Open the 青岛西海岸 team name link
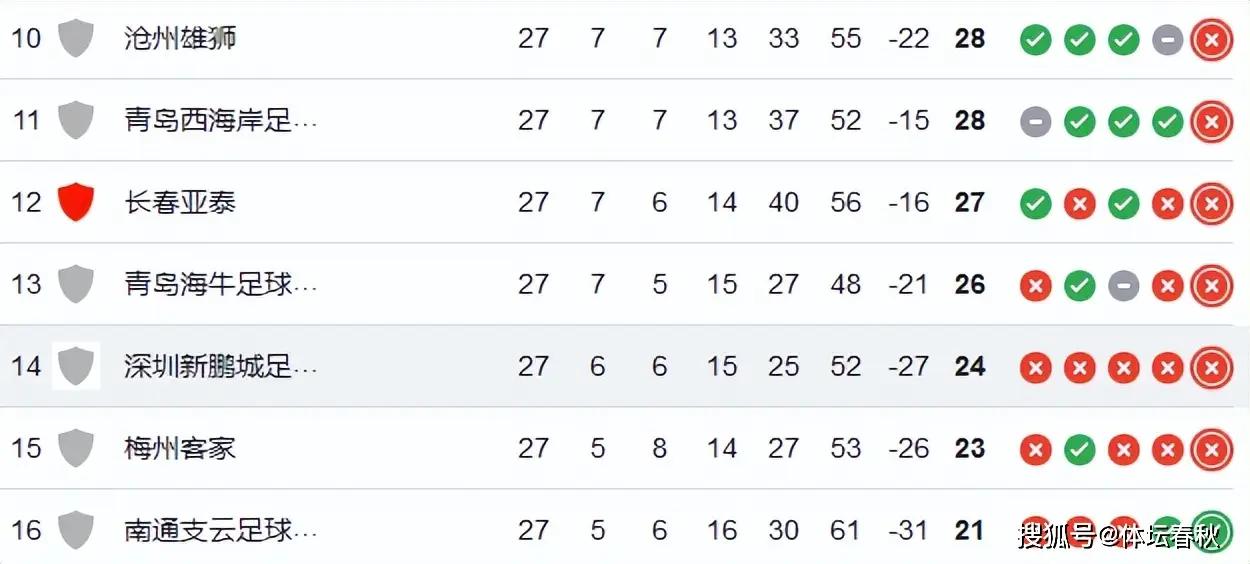The height and width of the screenshot is (564, 1250). click(220, 120)
